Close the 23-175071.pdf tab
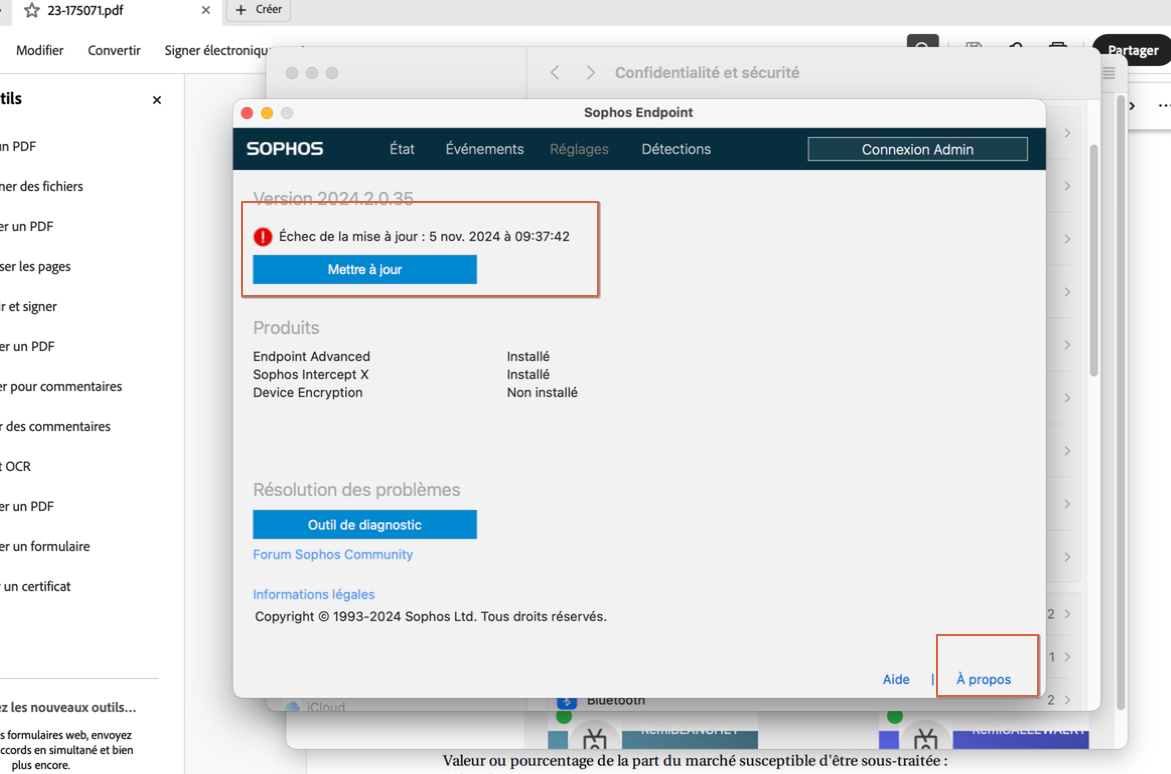Screen dimensions: 1171x774 click(x=206, y=10)
